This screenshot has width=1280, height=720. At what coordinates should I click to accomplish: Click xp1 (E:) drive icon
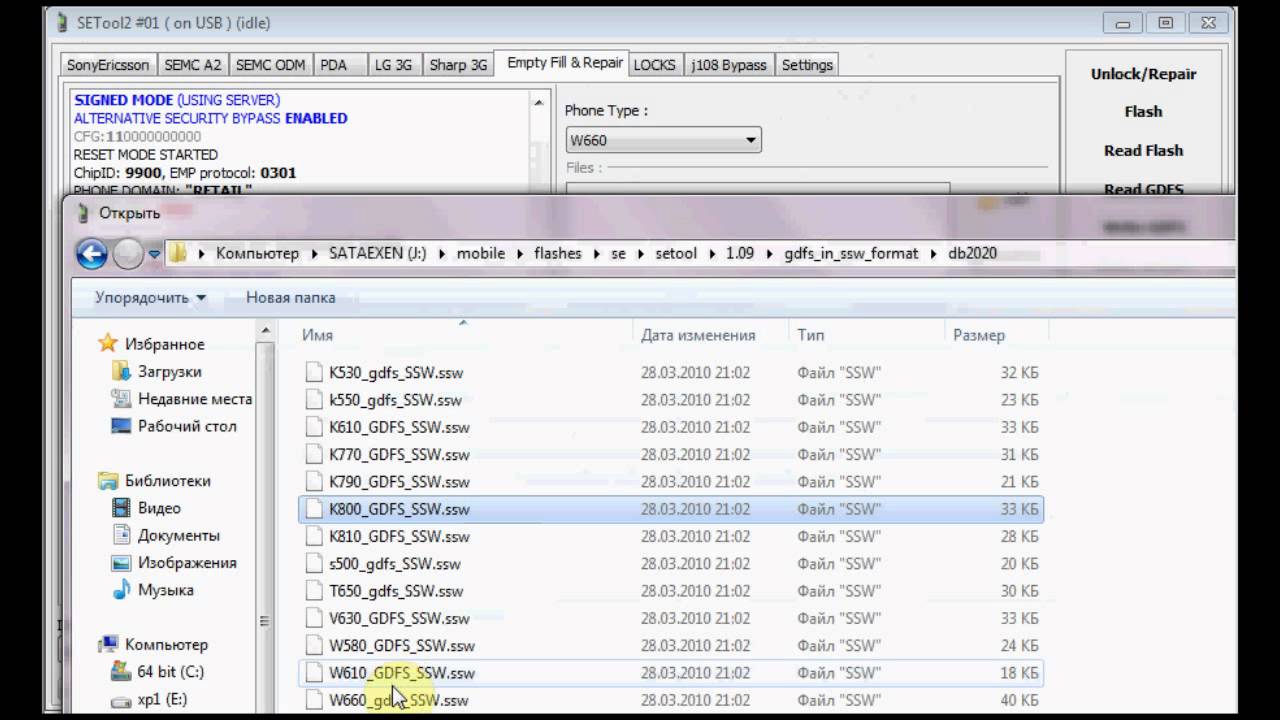[121, 699]
